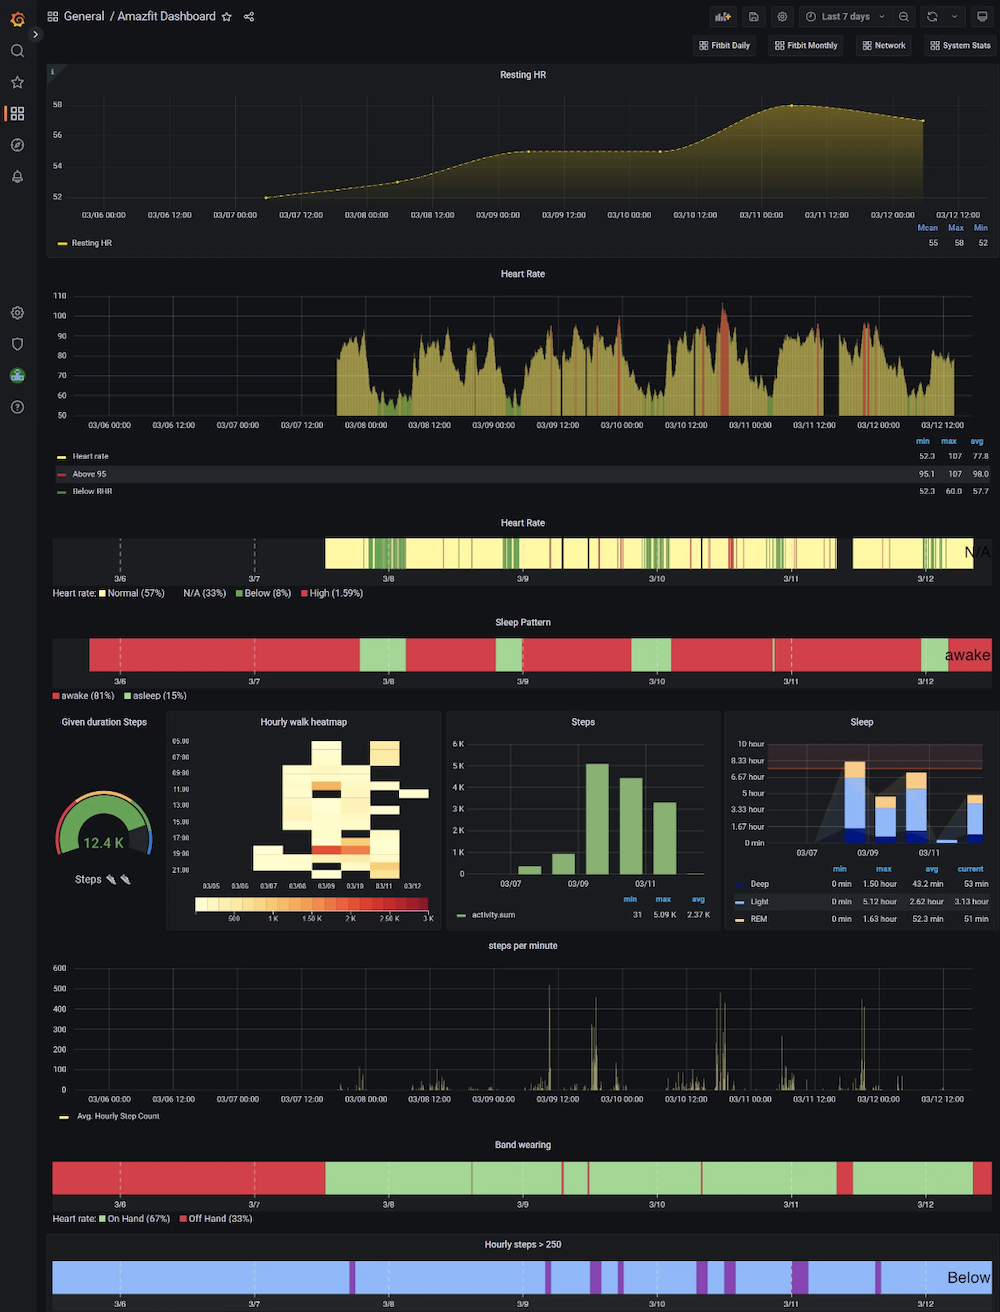Click the General folder breadcrumb
This screenshot has height=1312, width=1000.
83,17
